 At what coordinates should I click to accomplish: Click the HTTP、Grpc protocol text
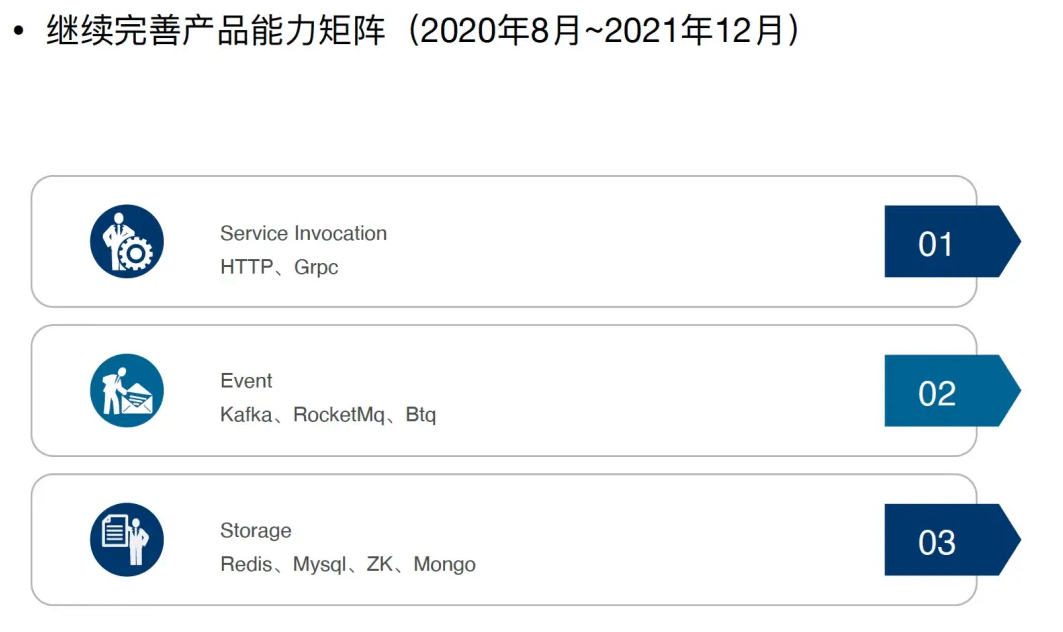click(279, 267)
